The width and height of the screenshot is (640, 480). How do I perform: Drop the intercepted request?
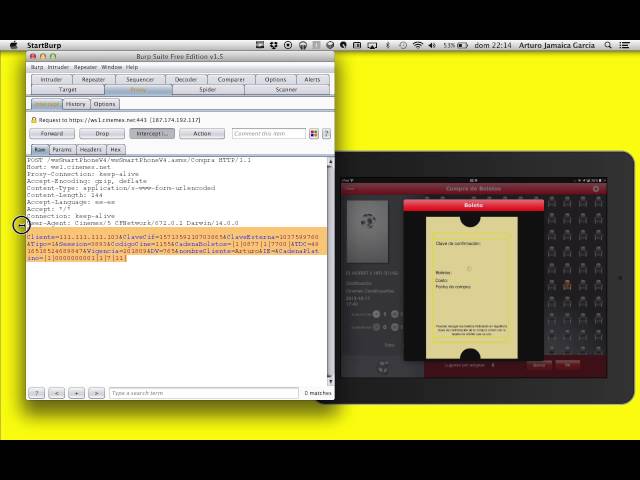102,134
